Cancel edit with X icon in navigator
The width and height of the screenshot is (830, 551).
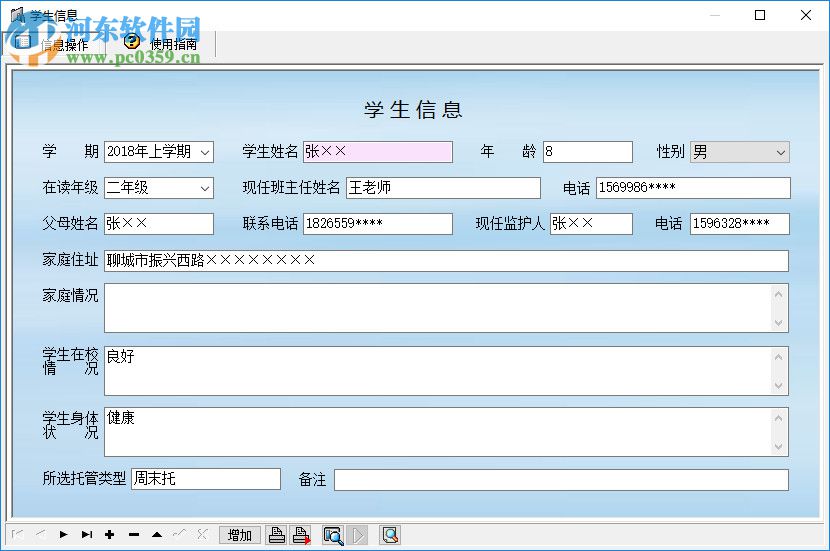(202, 535)
